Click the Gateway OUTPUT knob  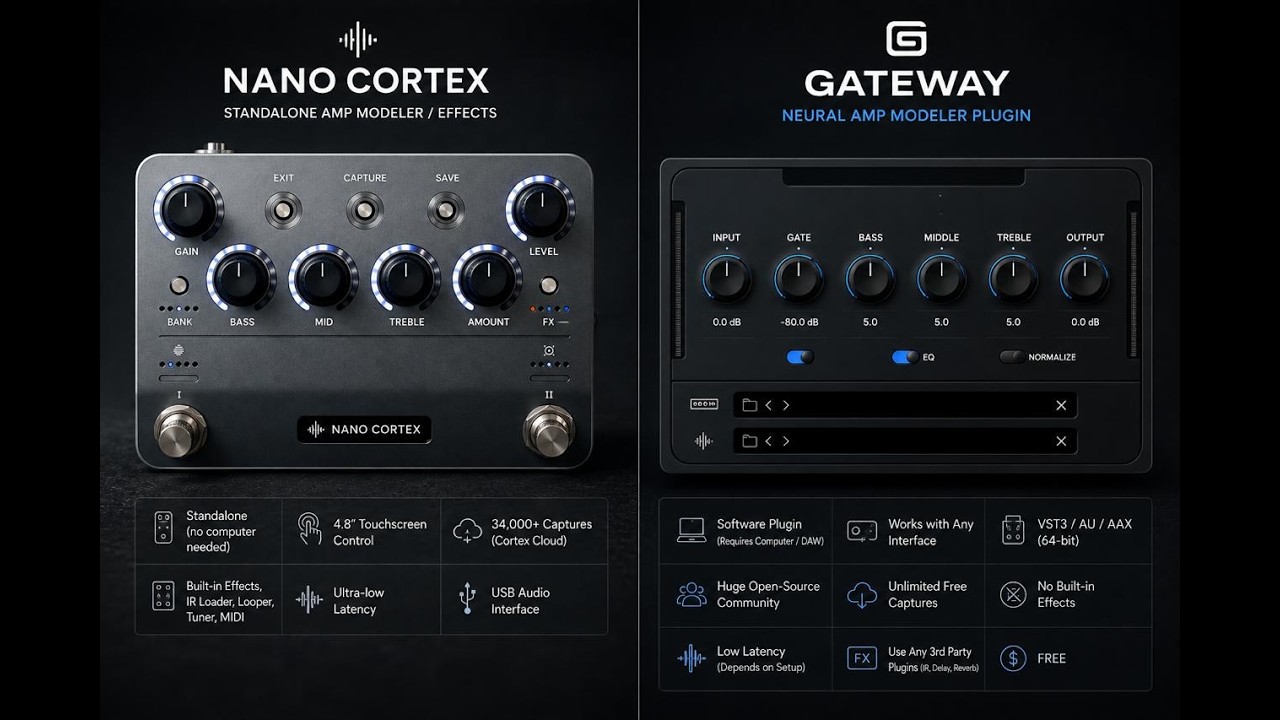pyautogui.click(x=1085, y=279)
